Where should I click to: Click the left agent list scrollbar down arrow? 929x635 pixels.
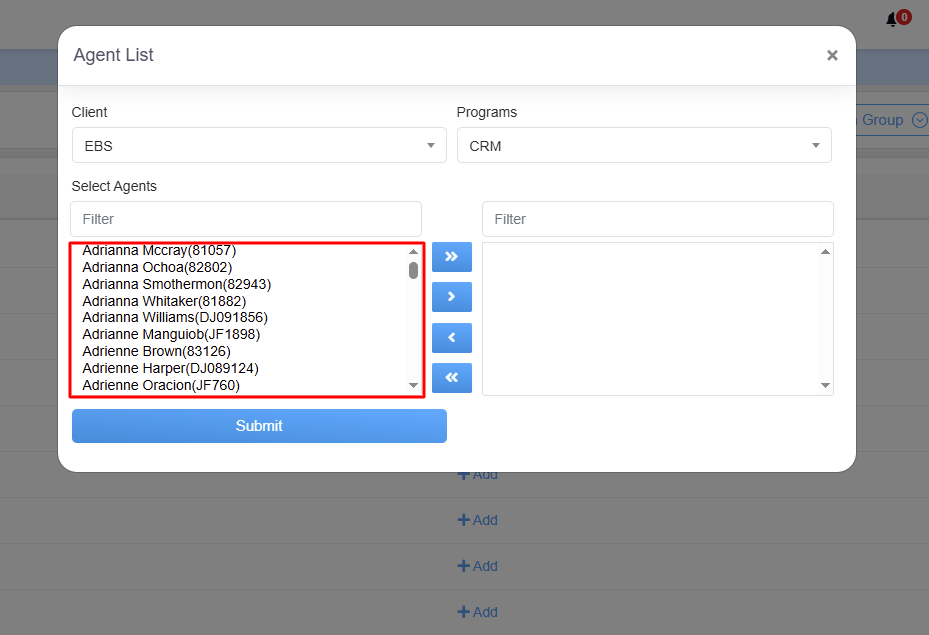pyautogui.click(x=413, y=385)
